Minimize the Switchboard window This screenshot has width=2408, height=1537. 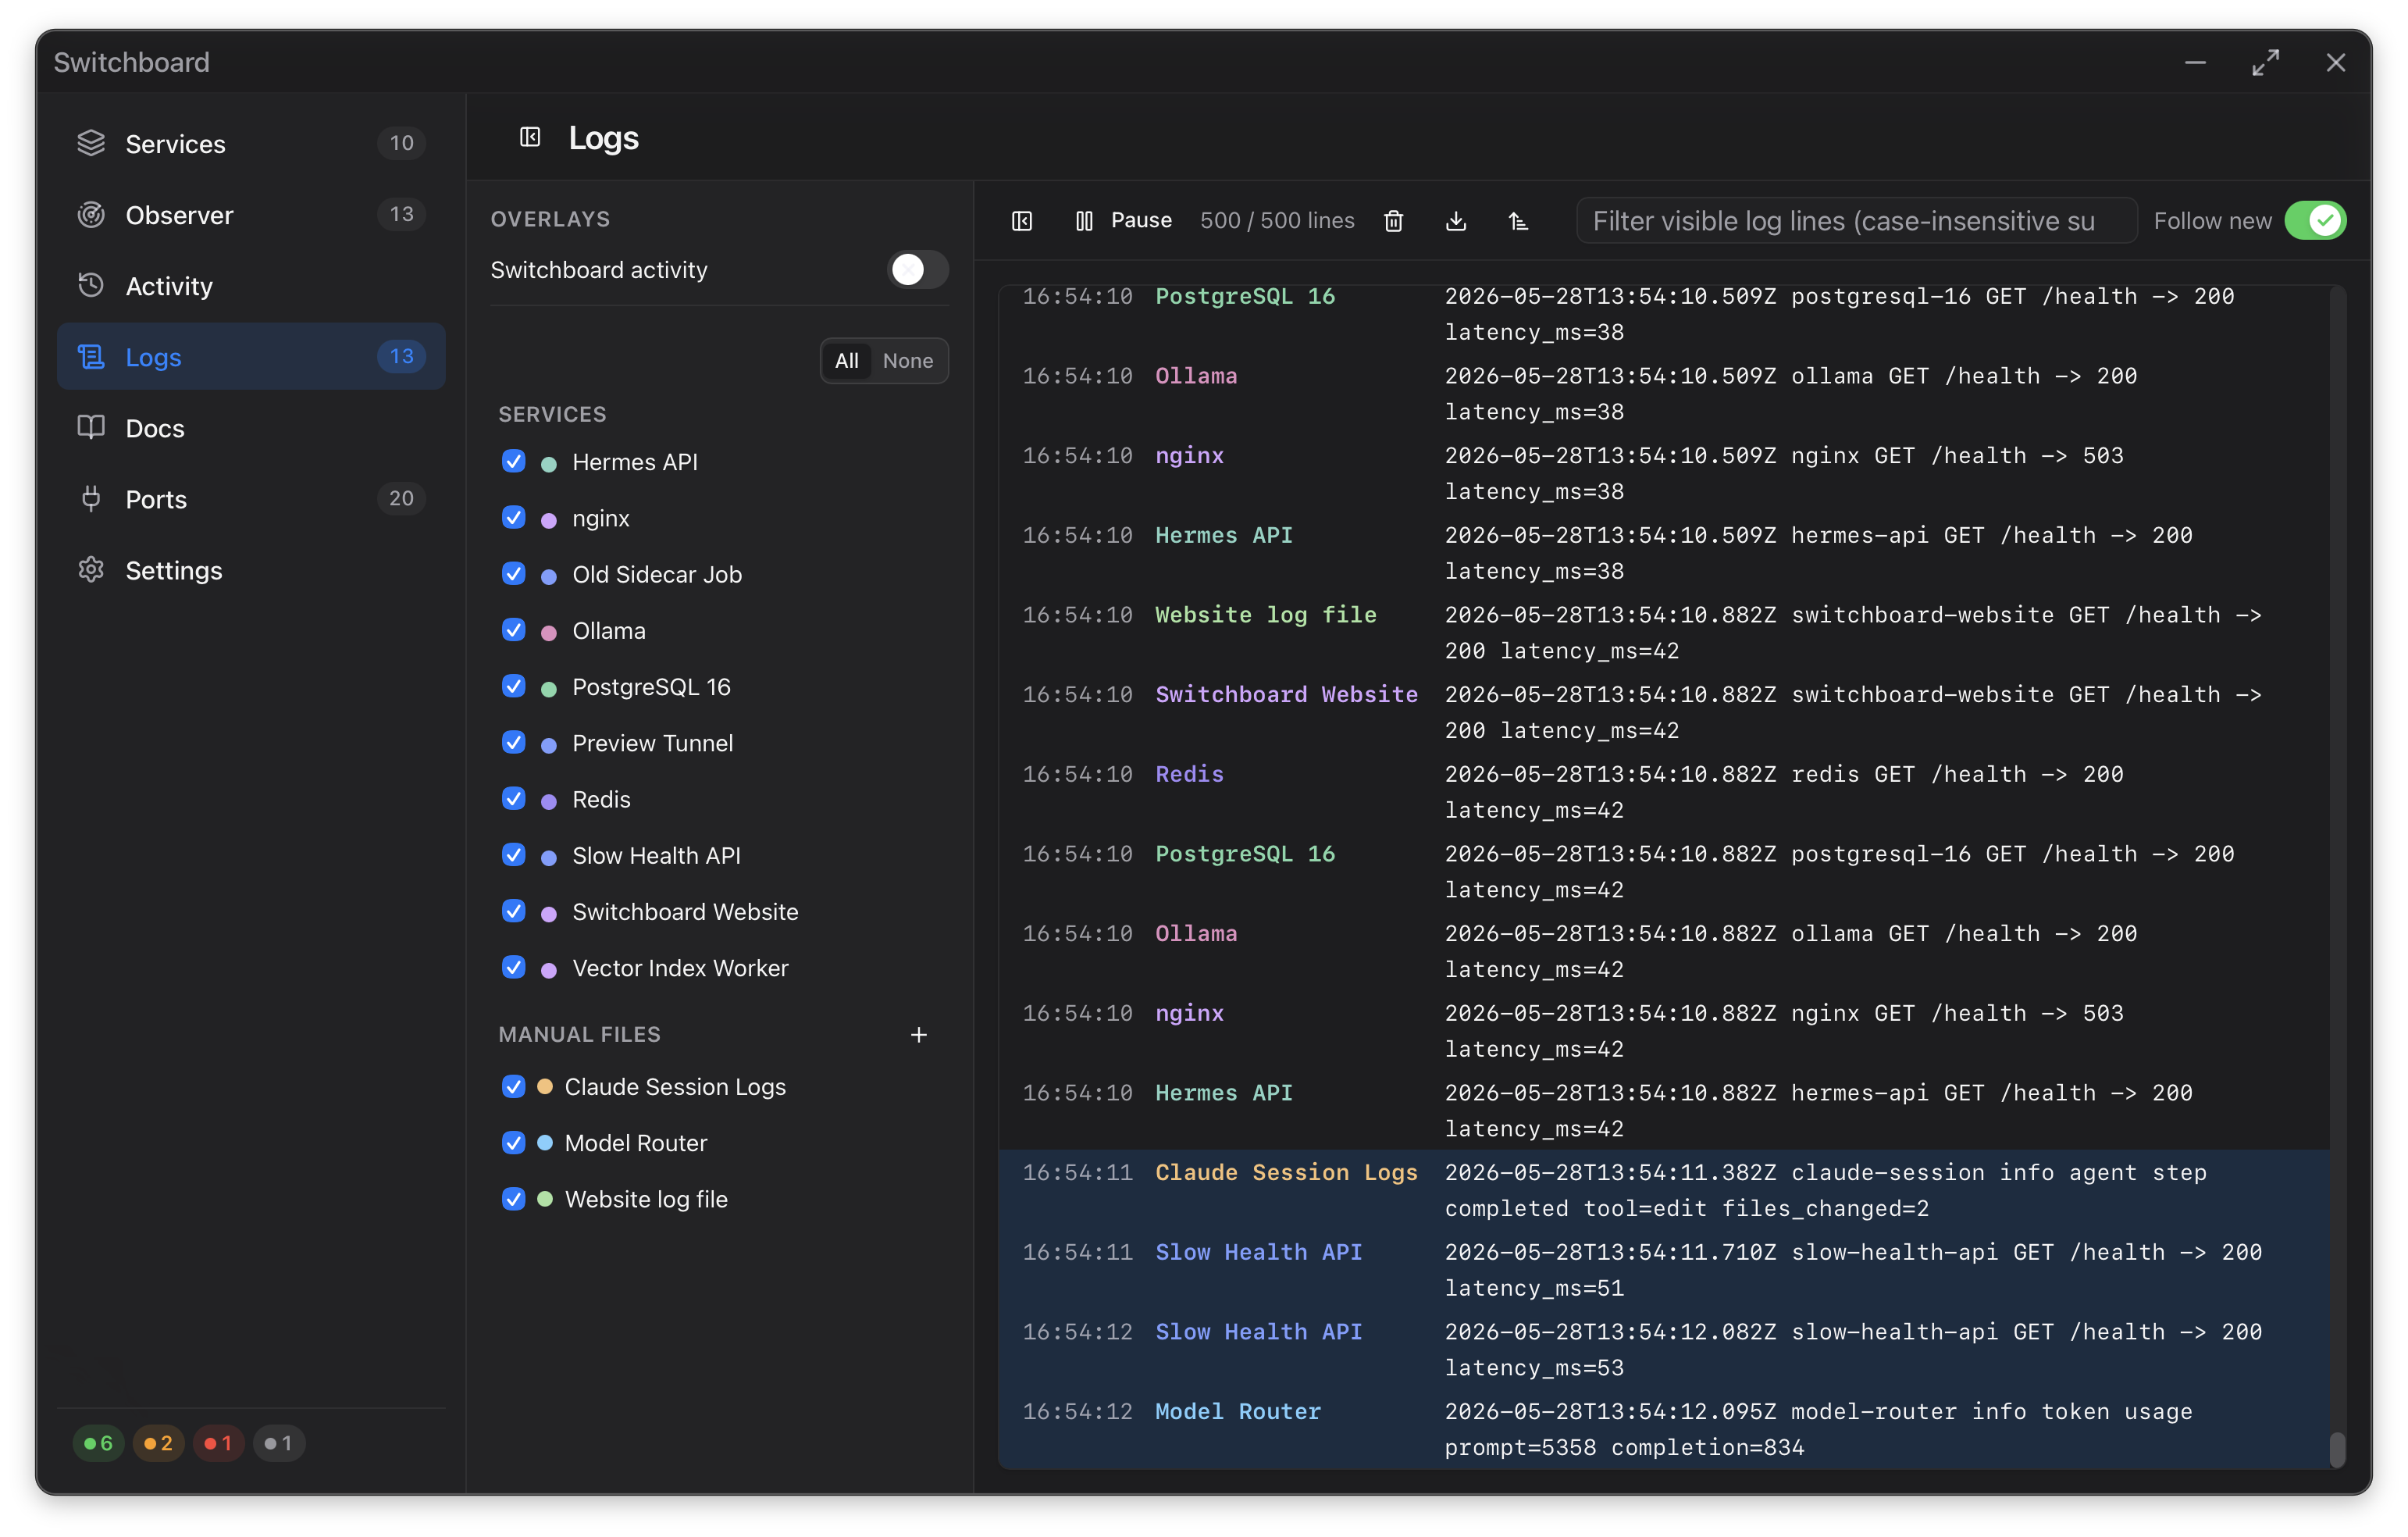2195,62
